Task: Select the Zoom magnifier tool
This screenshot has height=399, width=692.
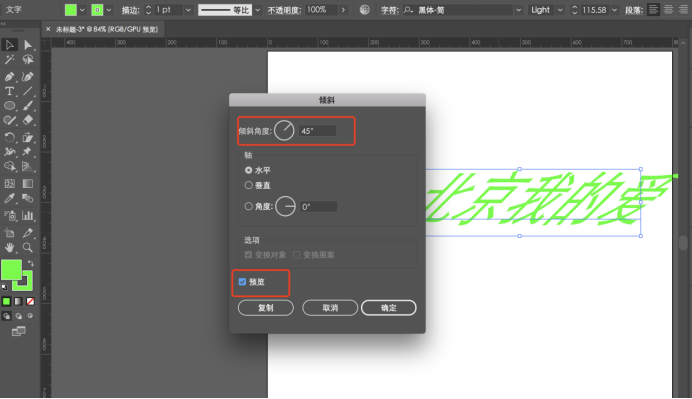Action: pos(27,248)
